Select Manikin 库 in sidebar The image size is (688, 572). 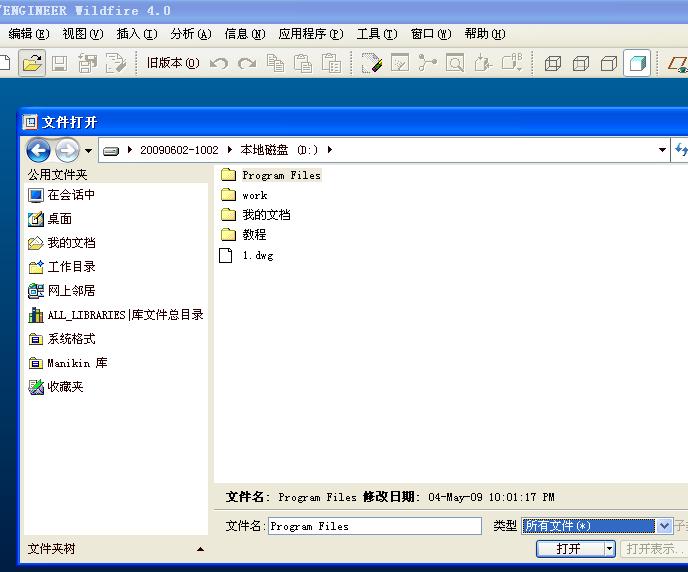pyautogui.click(x=68, y=363)
